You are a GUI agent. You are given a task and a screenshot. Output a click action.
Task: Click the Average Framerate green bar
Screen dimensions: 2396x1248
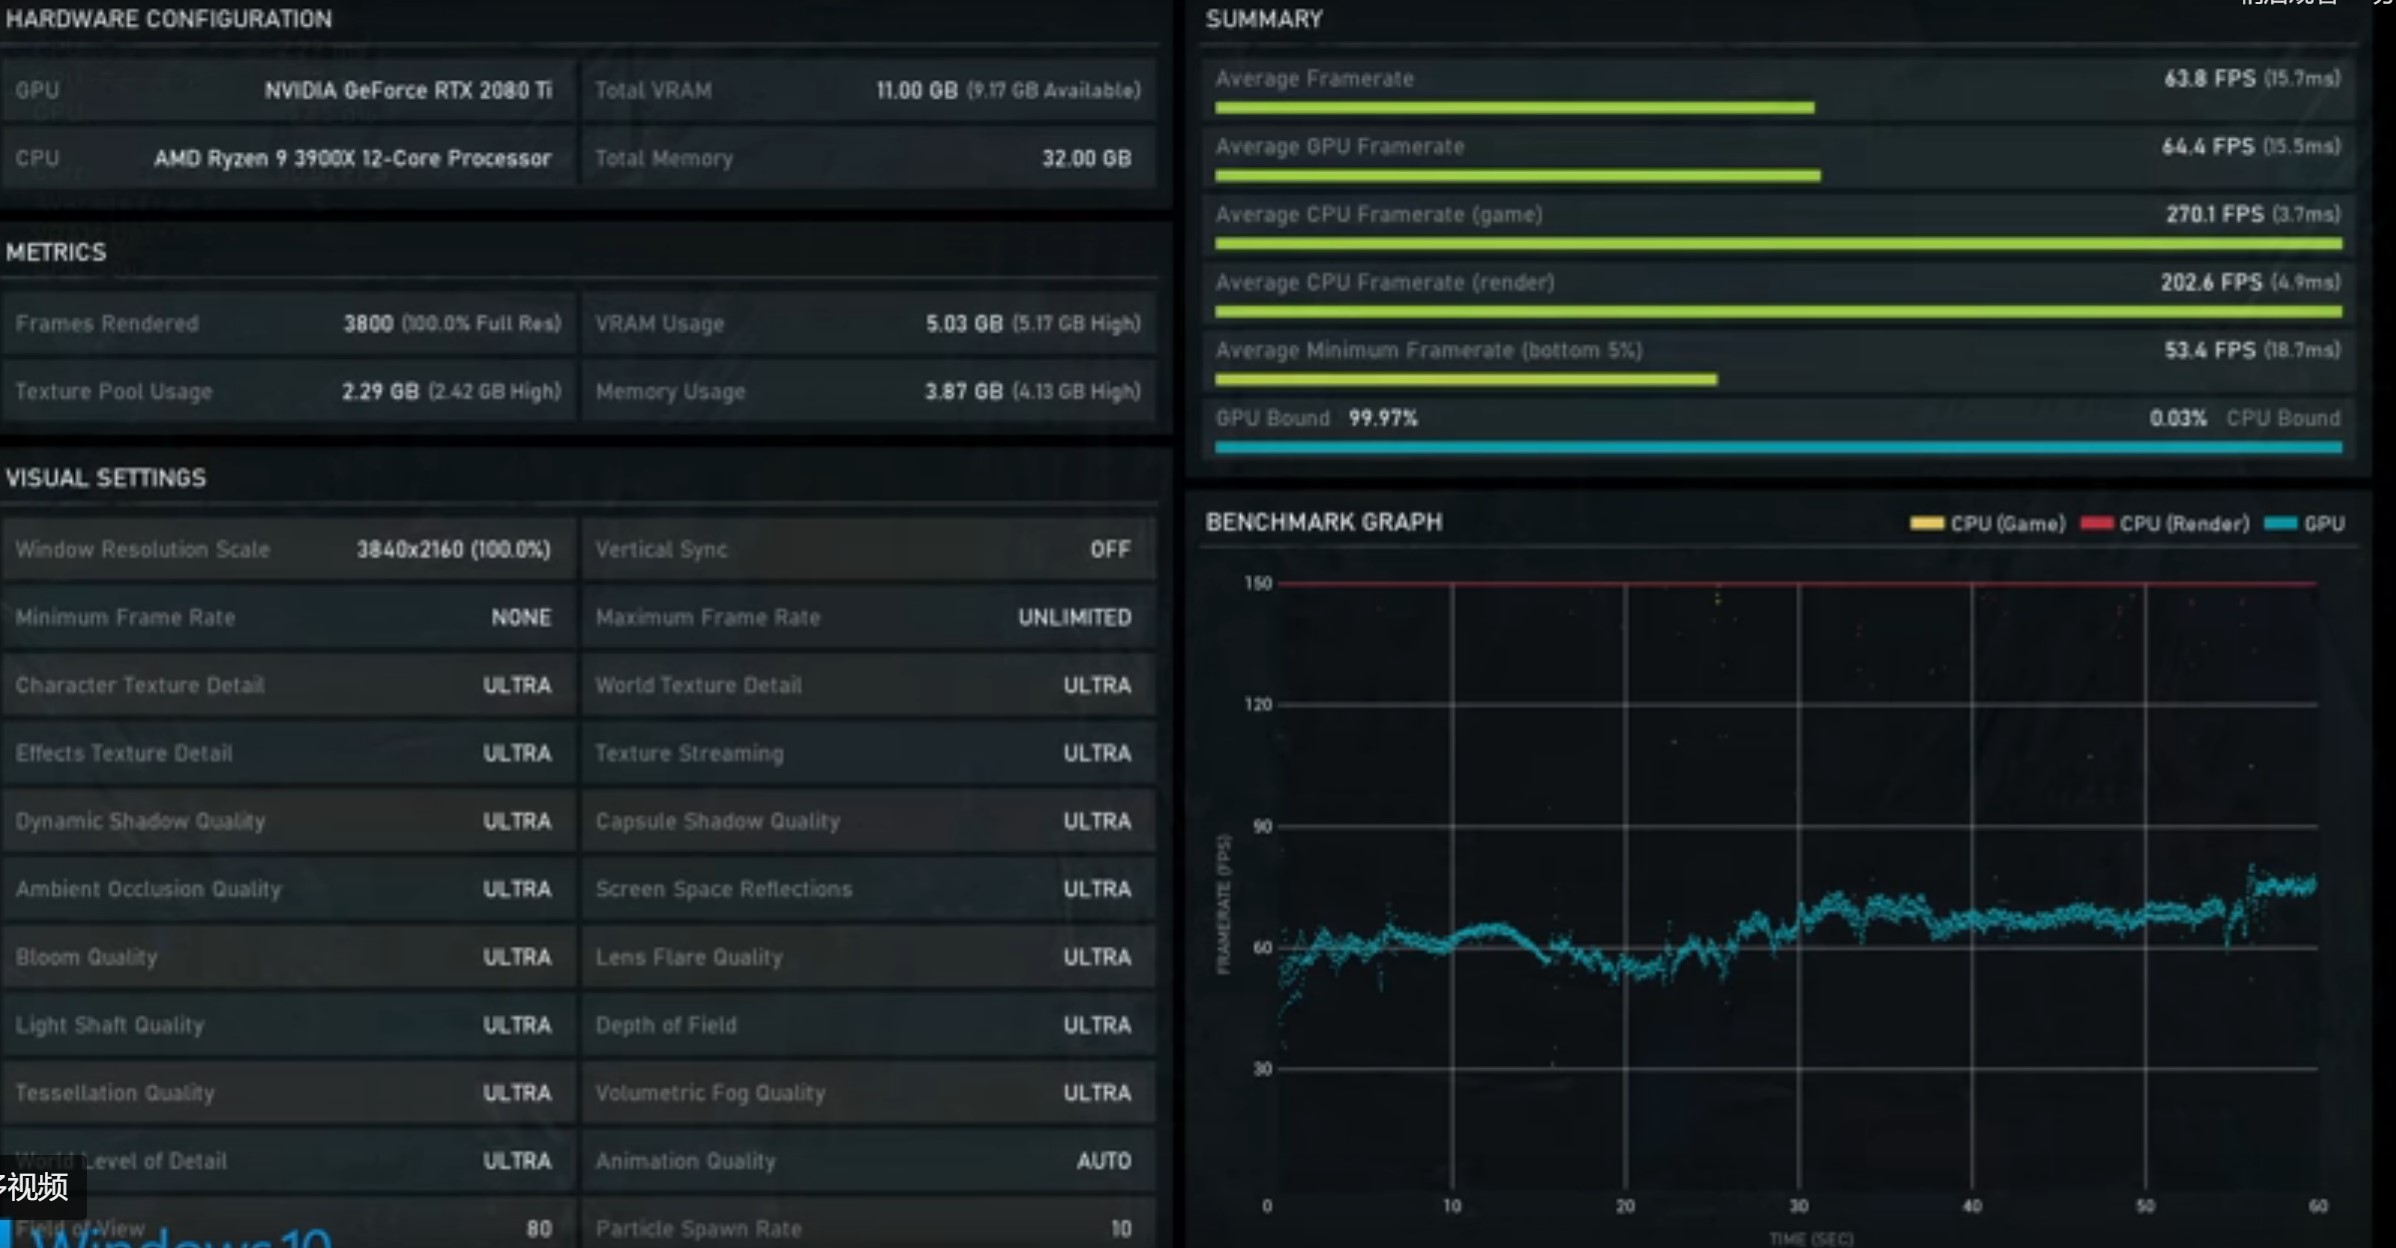tap(1513, 108)
